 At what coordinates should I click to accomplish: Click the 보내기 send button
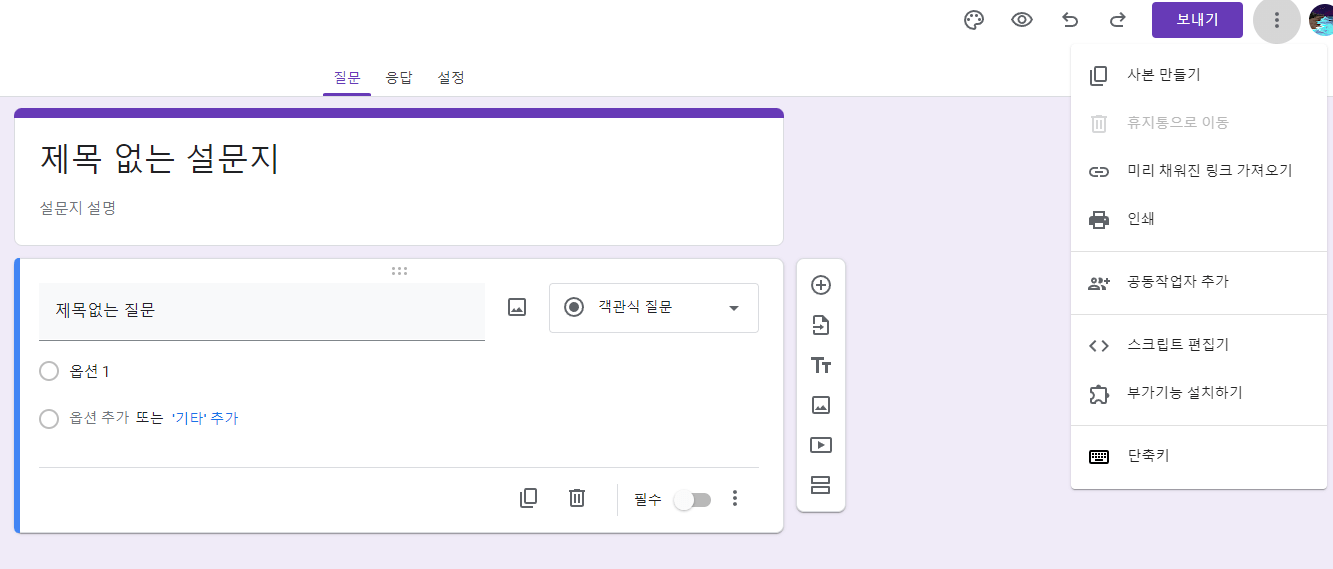[1197, 20]
